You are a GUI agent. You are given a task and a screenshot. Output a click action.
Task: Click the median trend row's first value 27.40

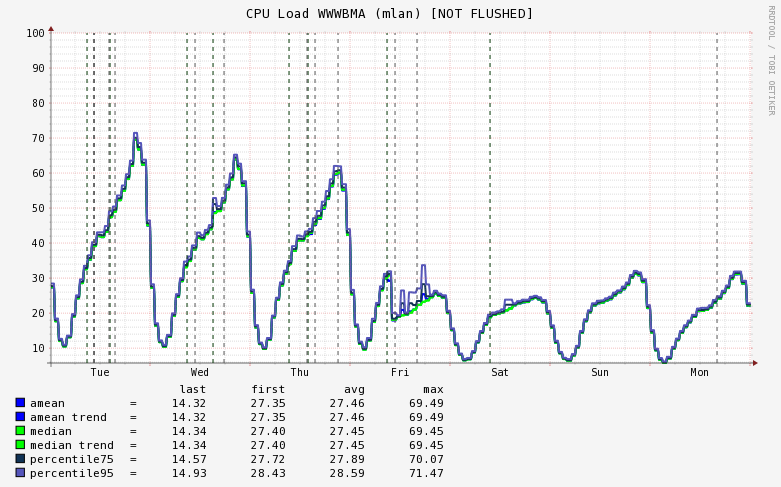[268, 445]
